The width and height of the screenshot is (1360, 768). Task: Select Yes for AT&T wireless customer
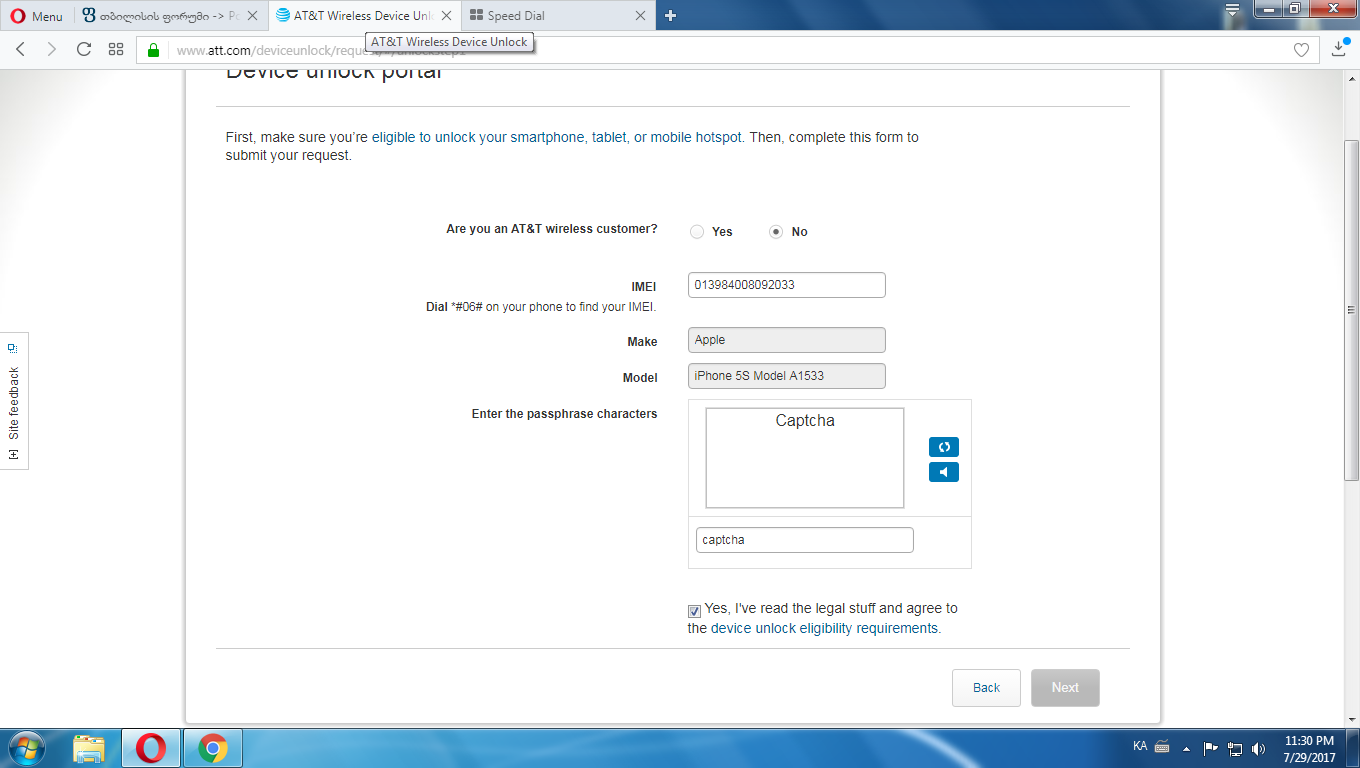click(x=697, y=232)
